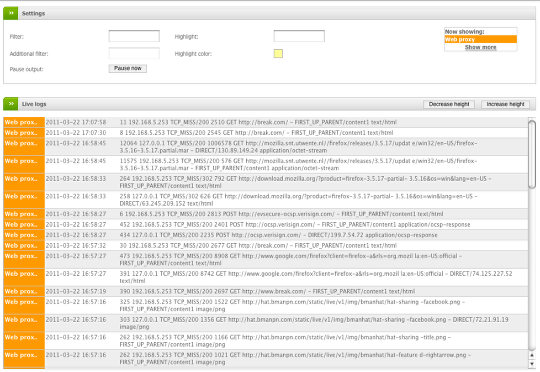This screenshot has width=540, height=372.
Task: Click the Live logs header title
Action: [x=34, y=104]
